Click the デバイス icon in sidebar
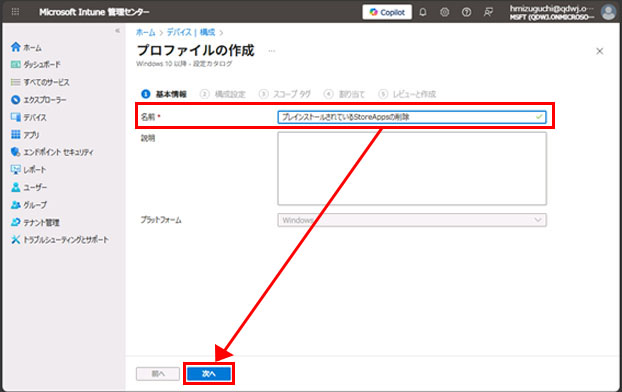The image size is (622, 392). (x=15, y=117)
